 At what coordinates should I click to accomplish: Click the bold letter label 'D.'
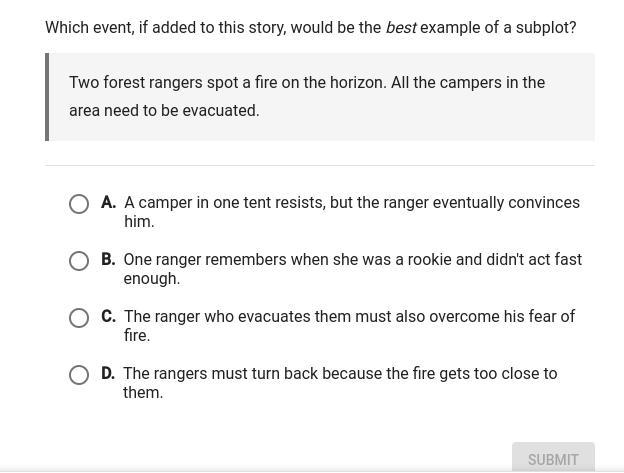tap(108, 373)
